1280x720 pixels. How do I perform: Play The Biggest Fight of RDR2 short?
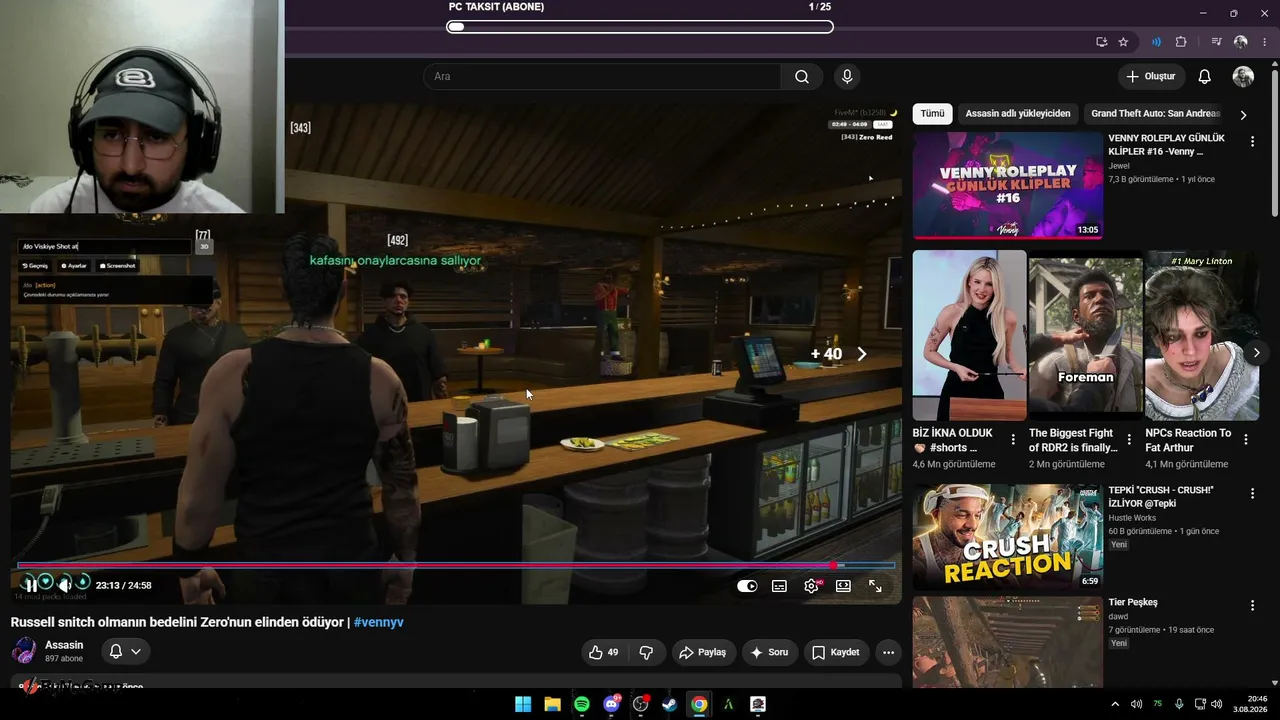click(1085, 335)
